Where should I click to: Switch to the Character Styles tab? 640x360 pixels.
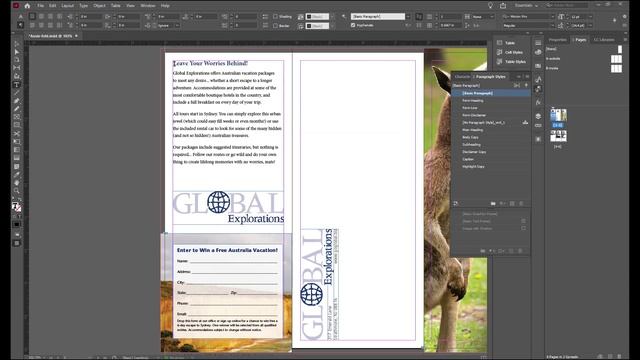[462, 76]
